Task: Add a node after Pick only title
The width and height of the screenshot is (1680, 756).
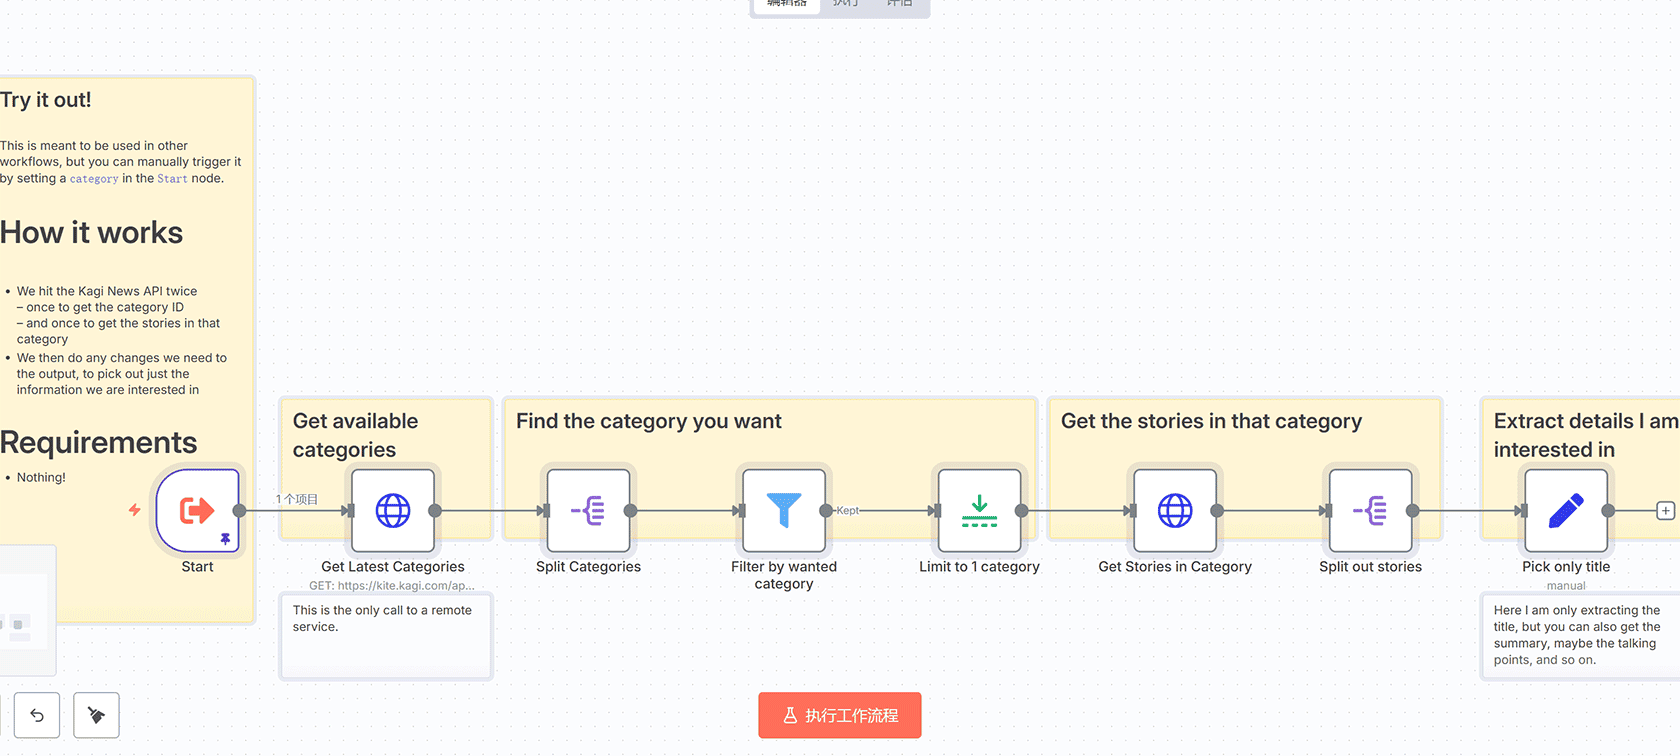Action: [1665, 511]
